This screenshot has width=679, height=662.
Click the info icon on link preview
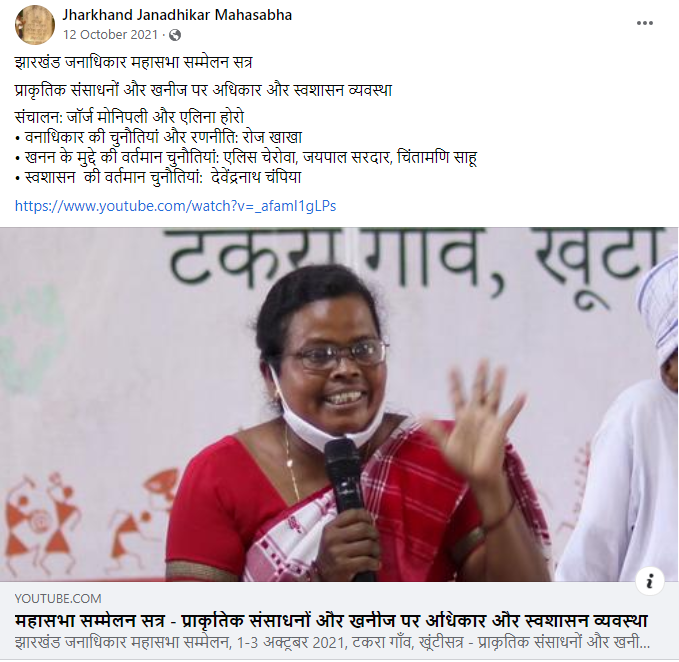[650, 581]
